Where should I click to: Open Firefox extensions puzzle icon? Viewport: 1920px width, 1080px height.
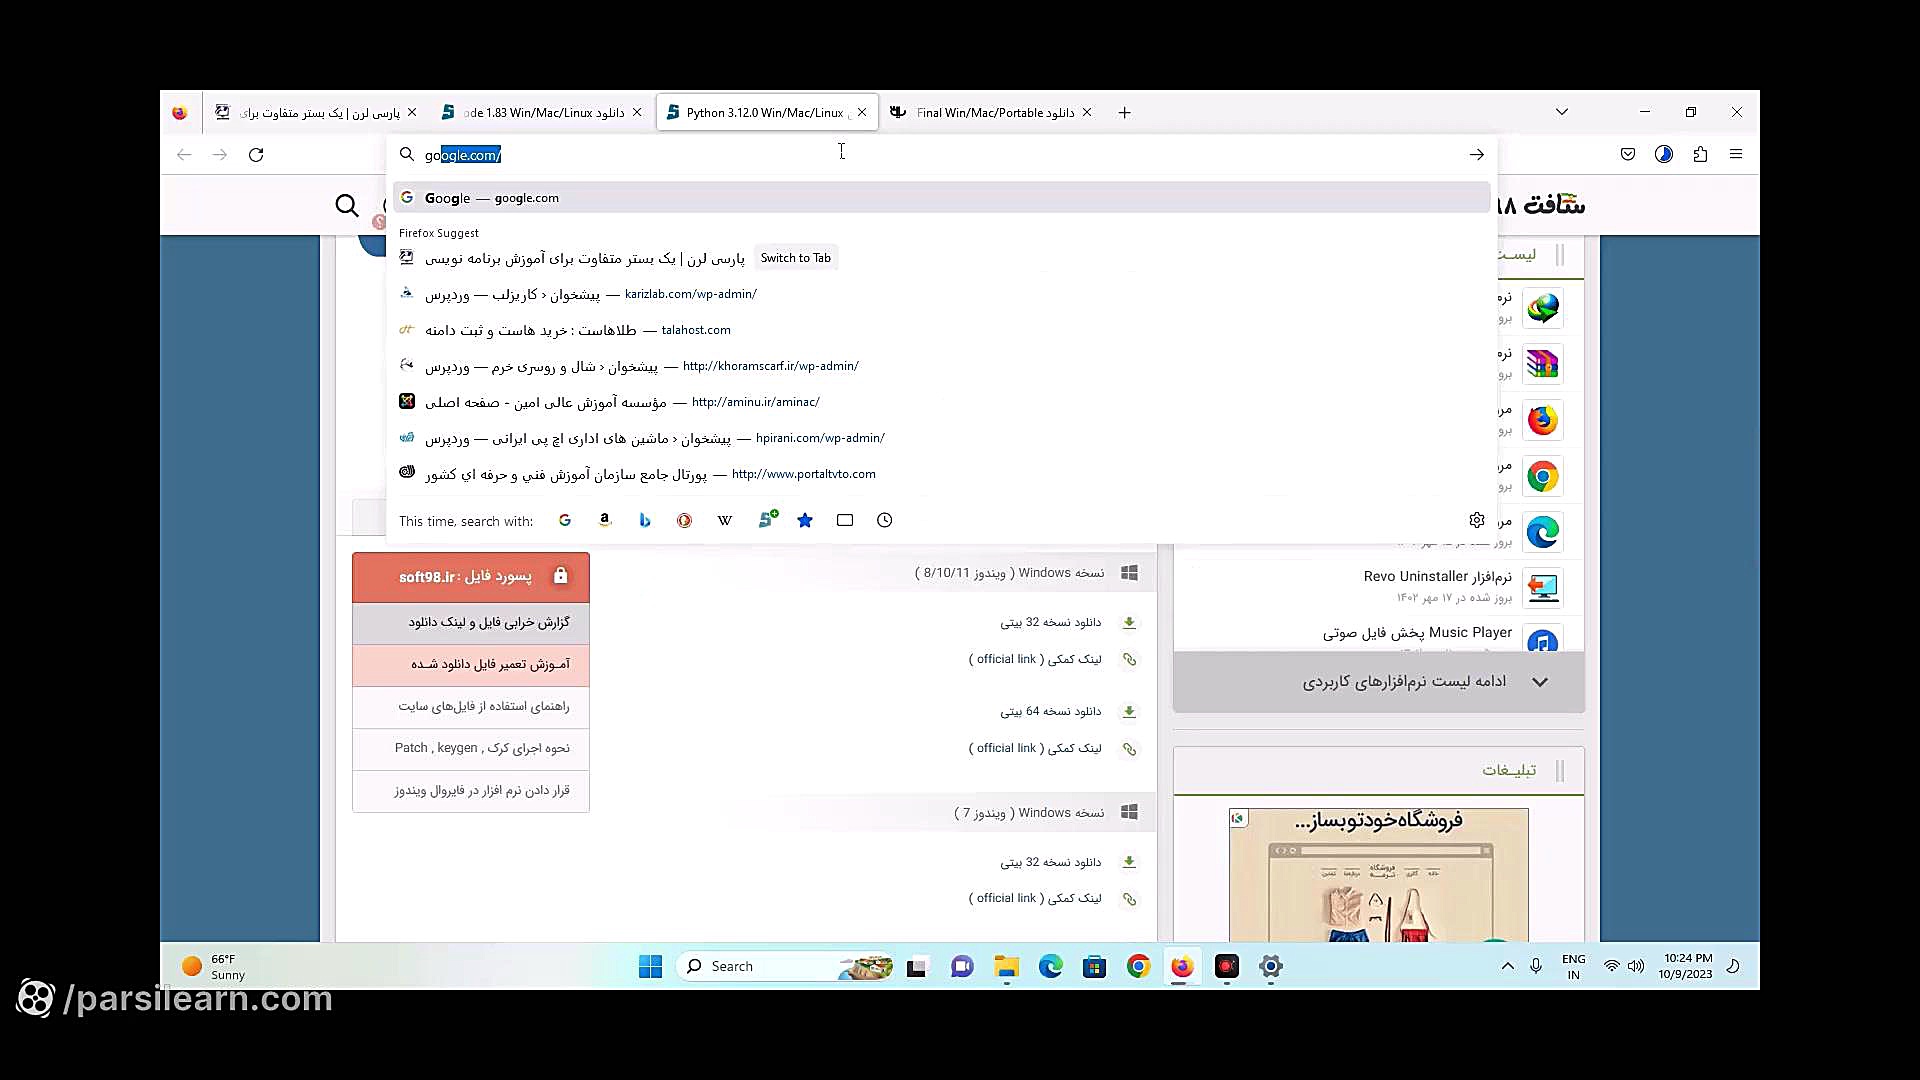coord(1700,154)
